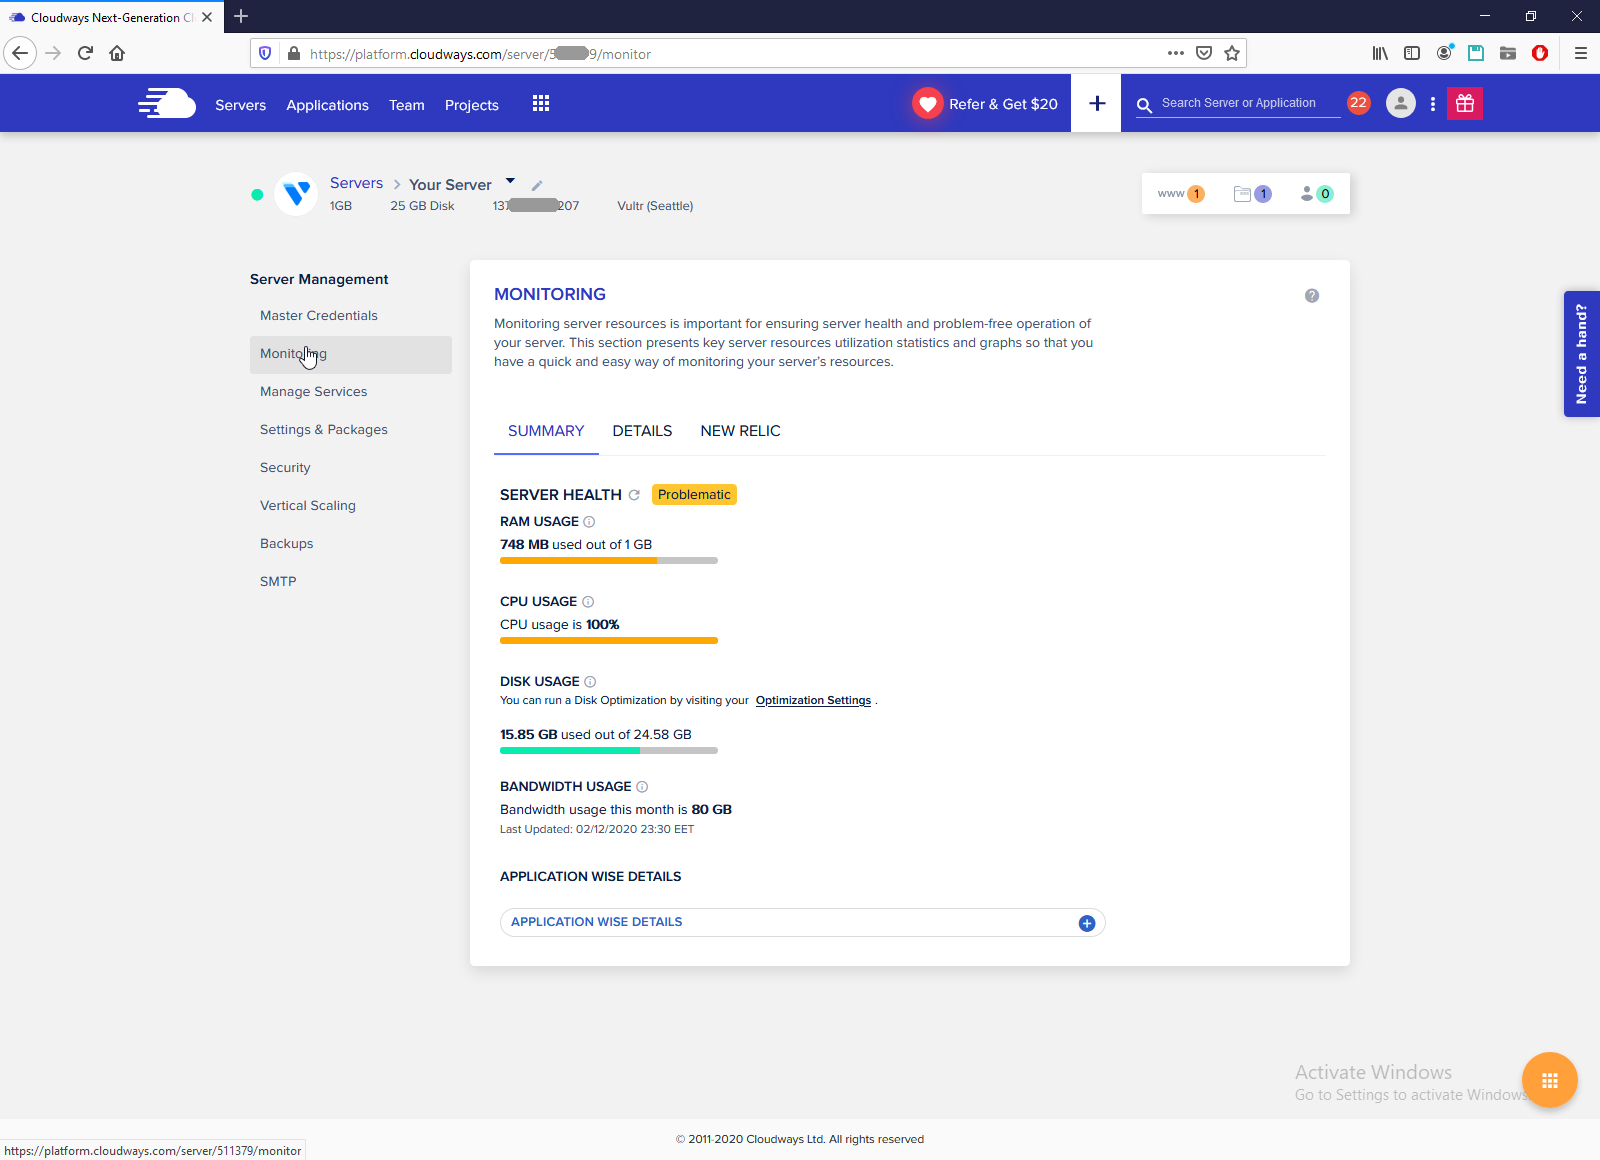Bookmark this page with star icon
The height and width of the screenshot is (1160, 1600).
1232,53
